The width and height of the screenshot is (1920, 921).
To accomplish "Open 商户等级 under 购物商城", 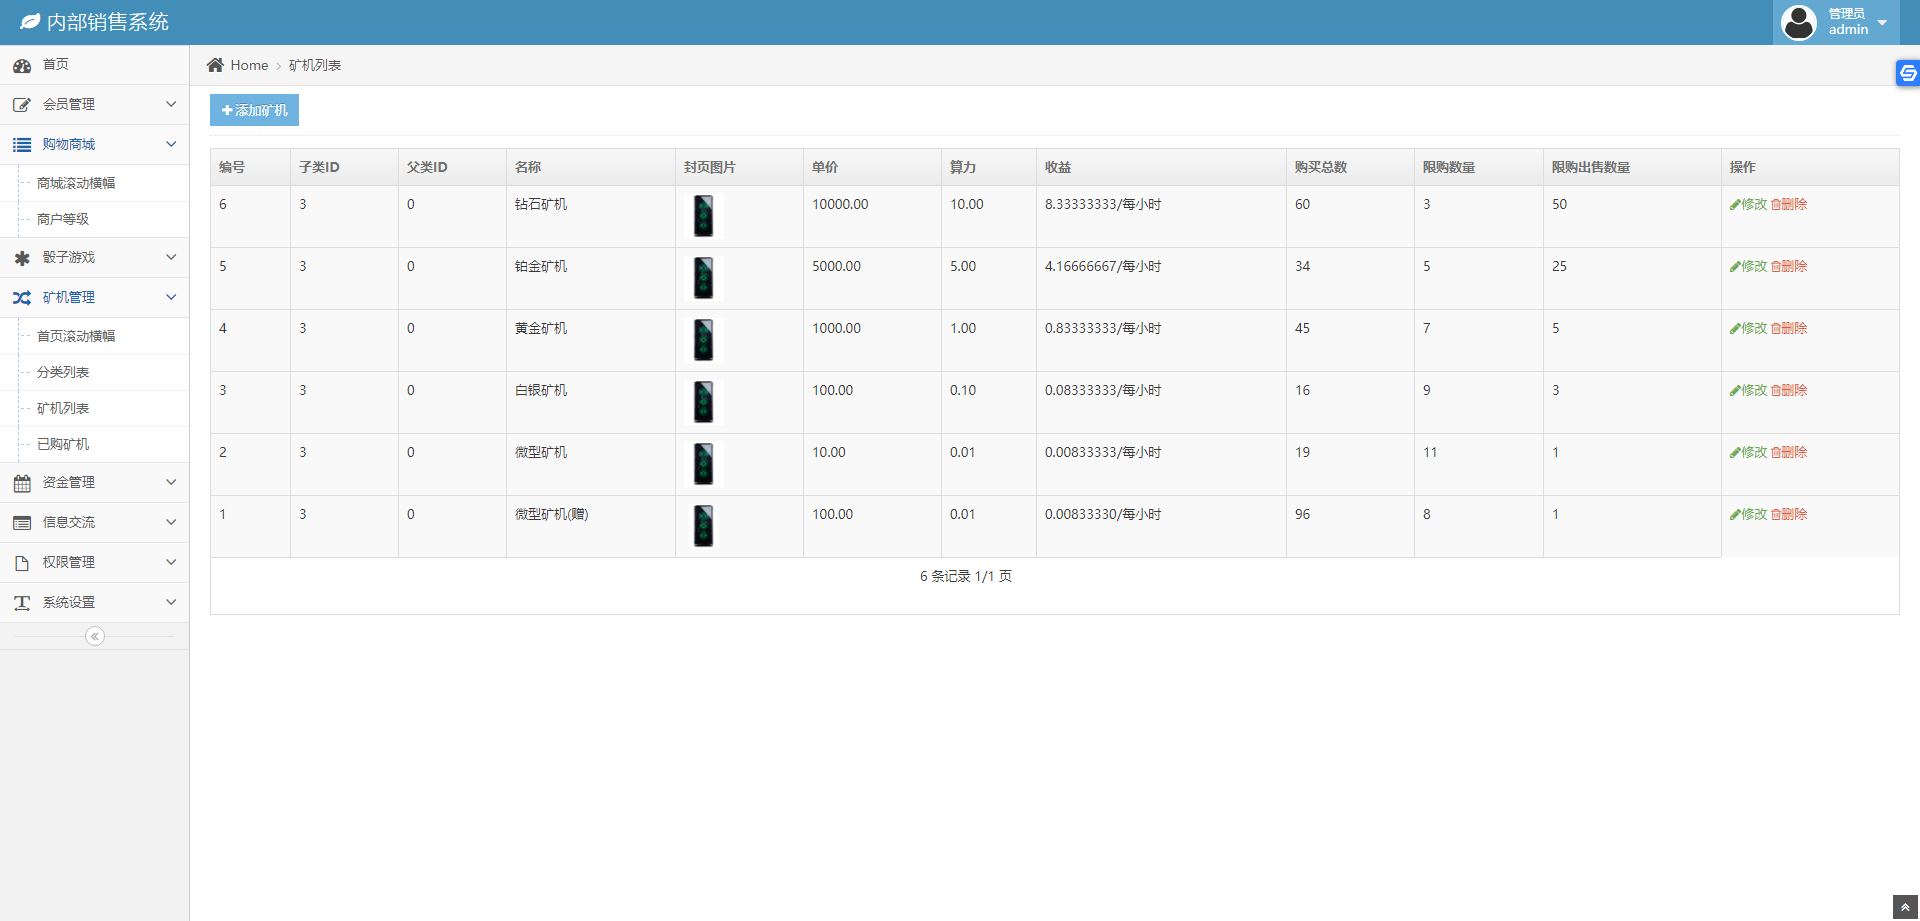I will click(63, 219).
